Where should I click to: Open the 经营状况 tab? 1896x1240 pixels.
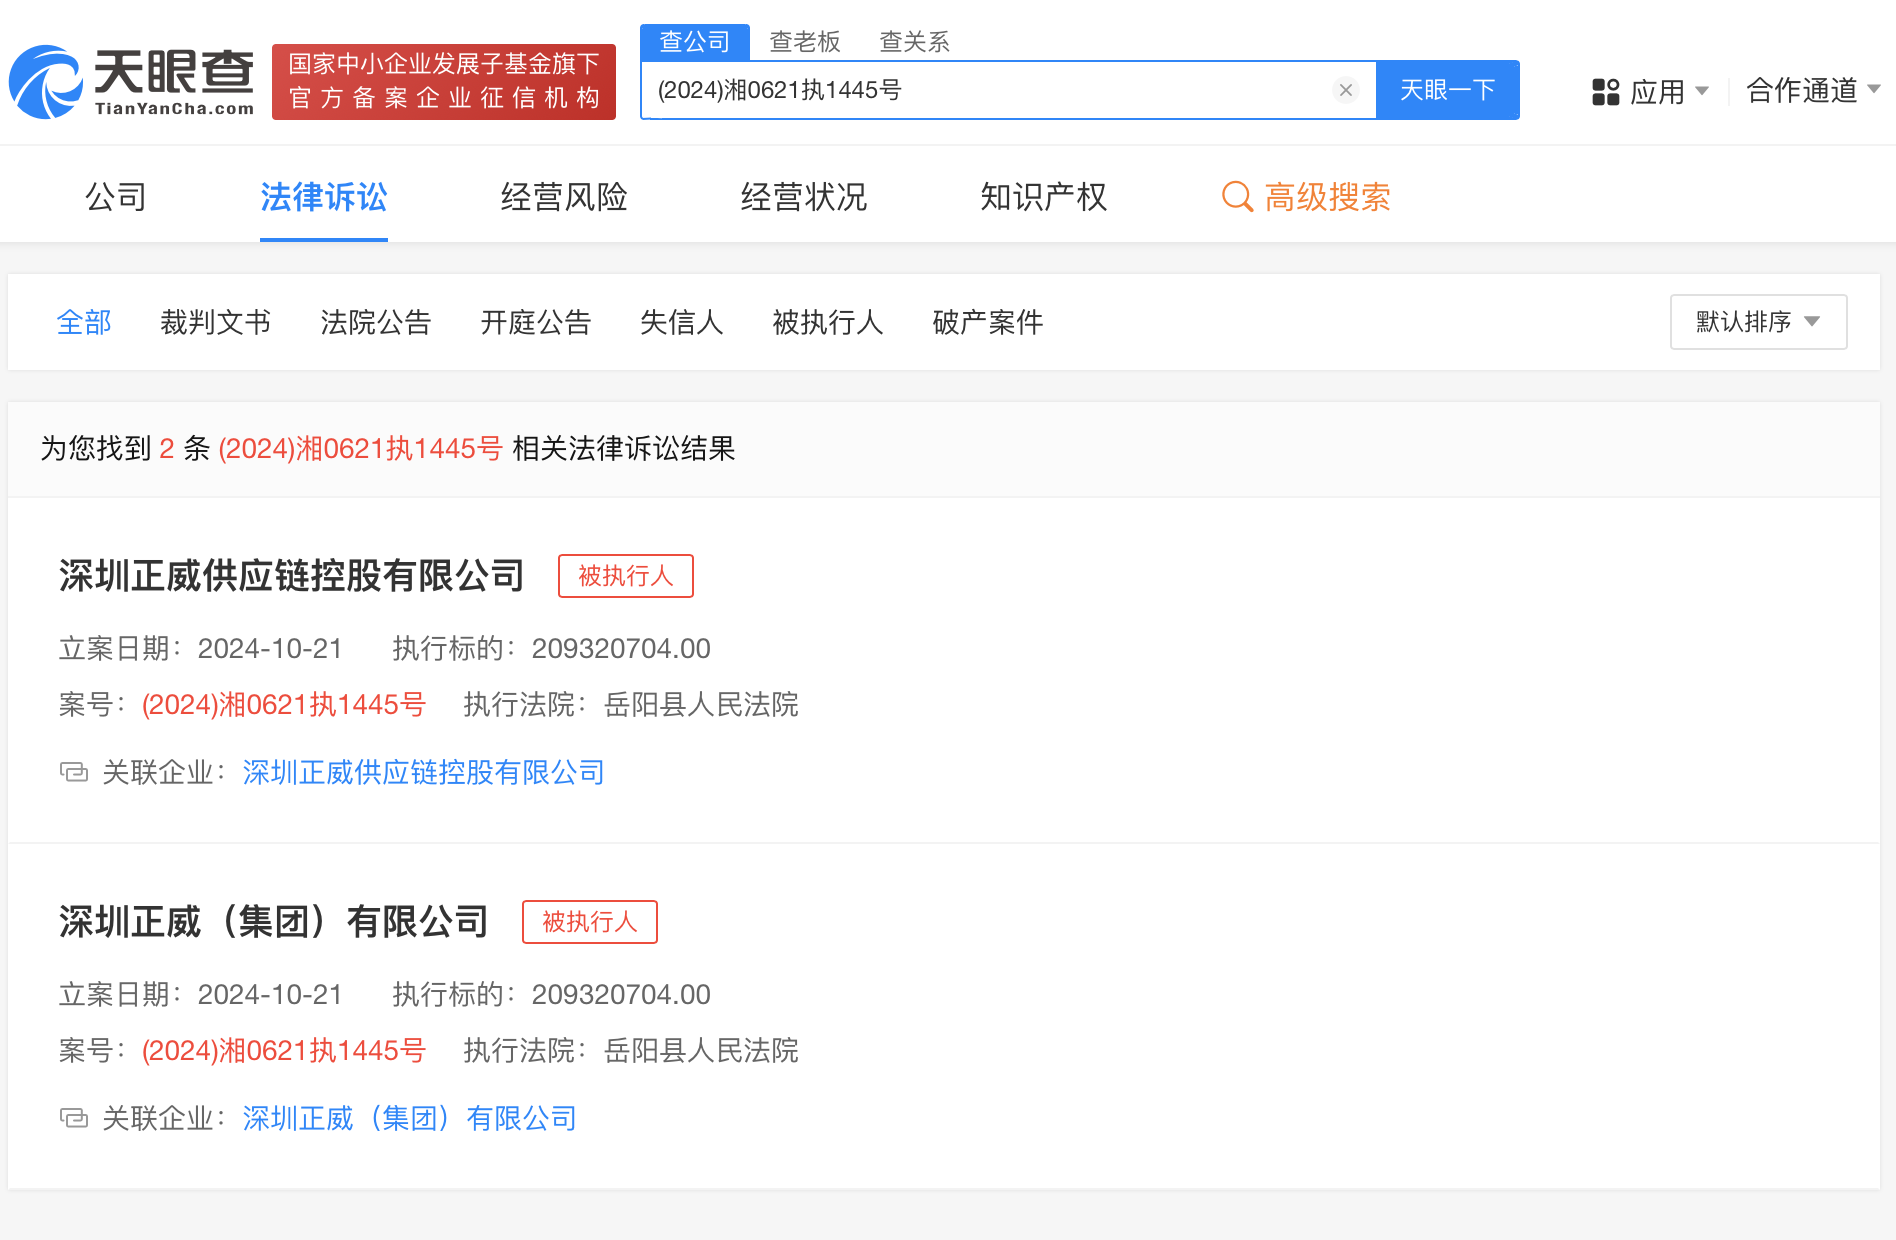804,197
